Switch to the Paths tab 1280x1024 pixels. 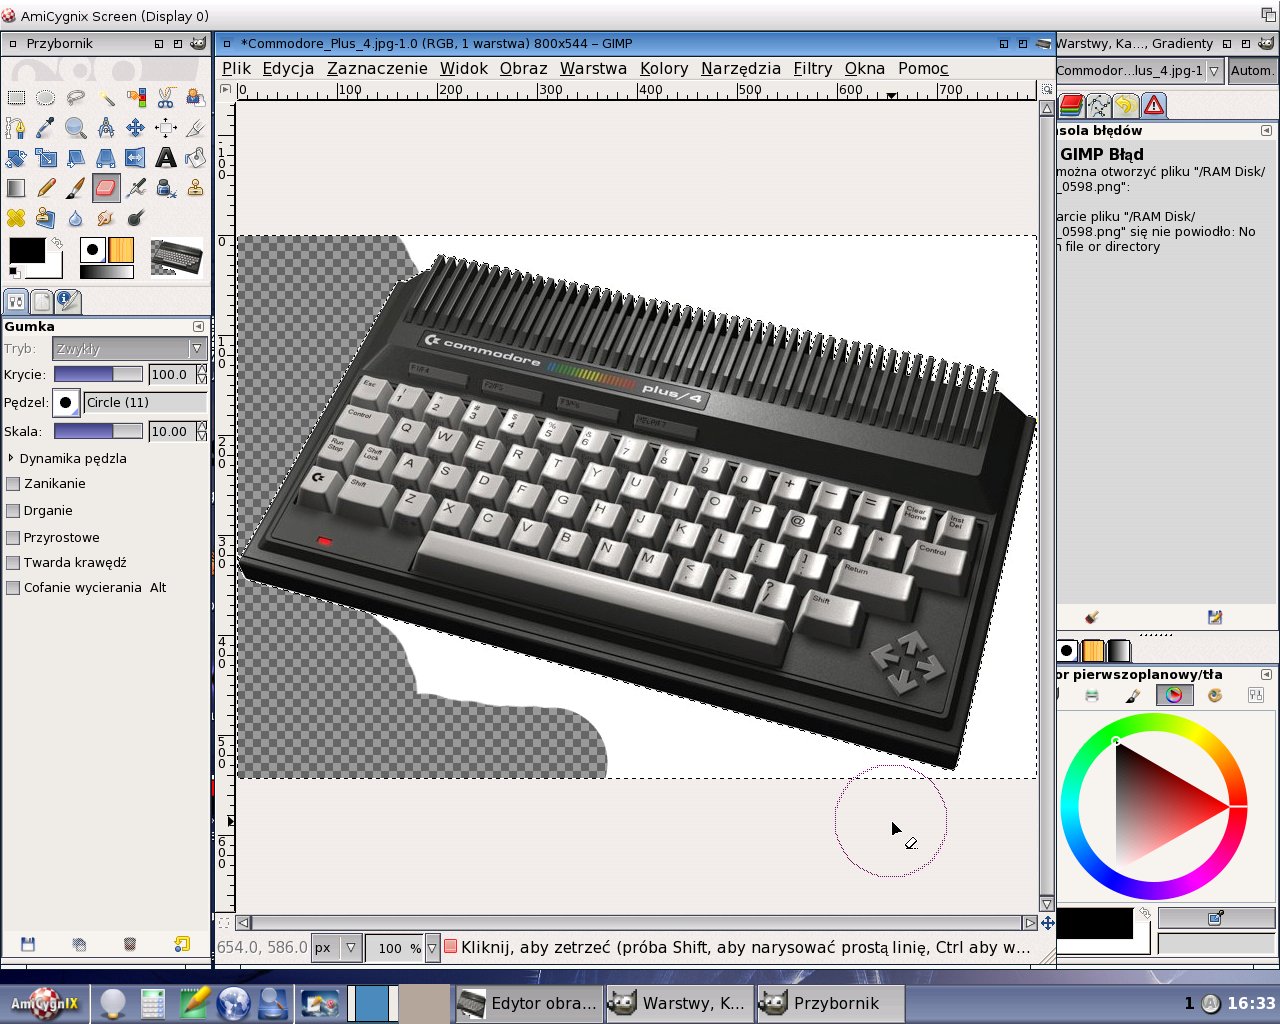click(1099, 105)
